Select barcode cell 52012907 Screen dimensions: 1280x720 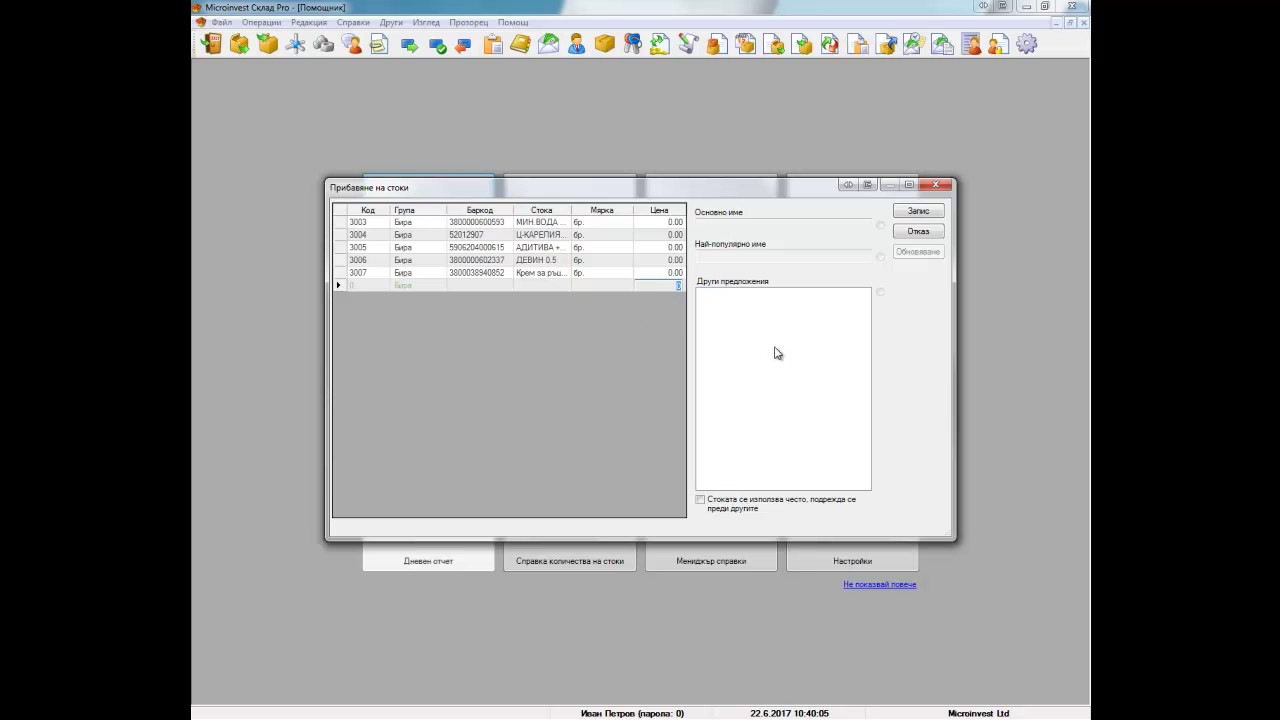coord(480,235)
